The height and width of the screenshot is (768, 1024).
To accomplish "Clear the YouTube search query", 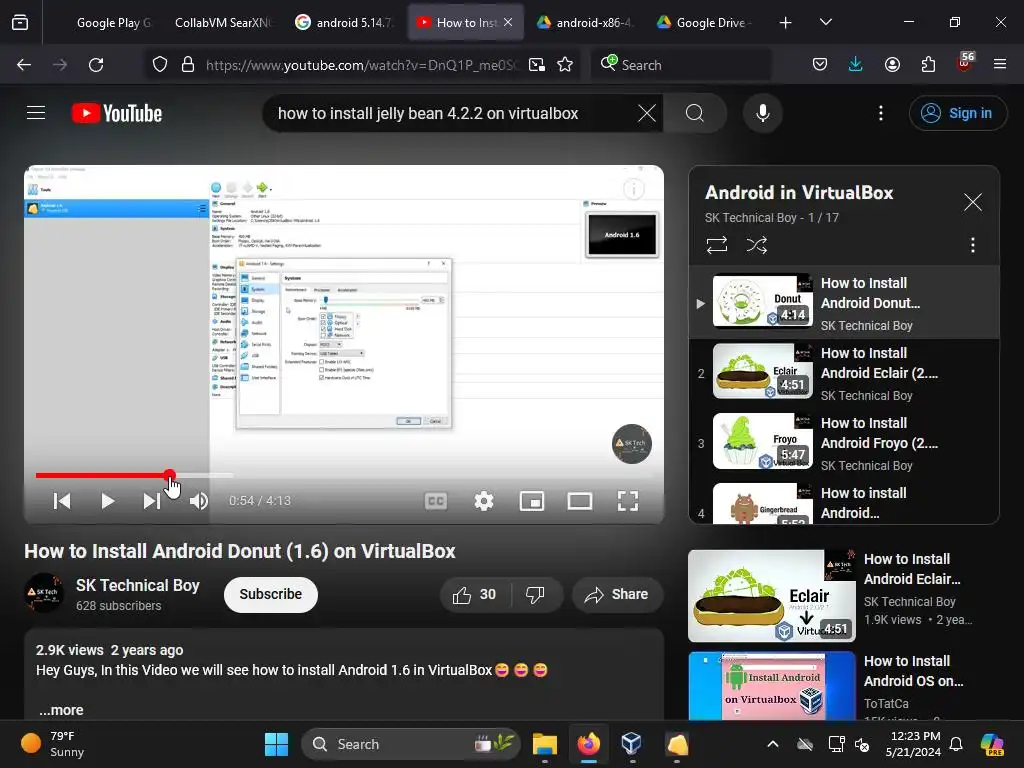I will pyautogui.click(x=647, y=113).
